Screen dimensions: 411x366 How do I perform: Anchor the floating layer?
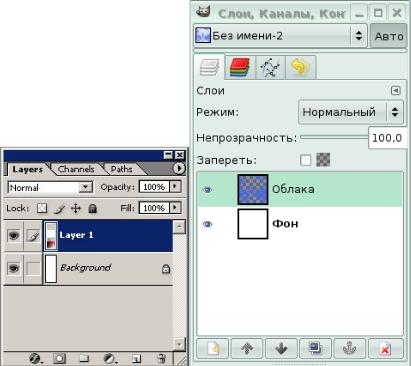click(350, 349)
